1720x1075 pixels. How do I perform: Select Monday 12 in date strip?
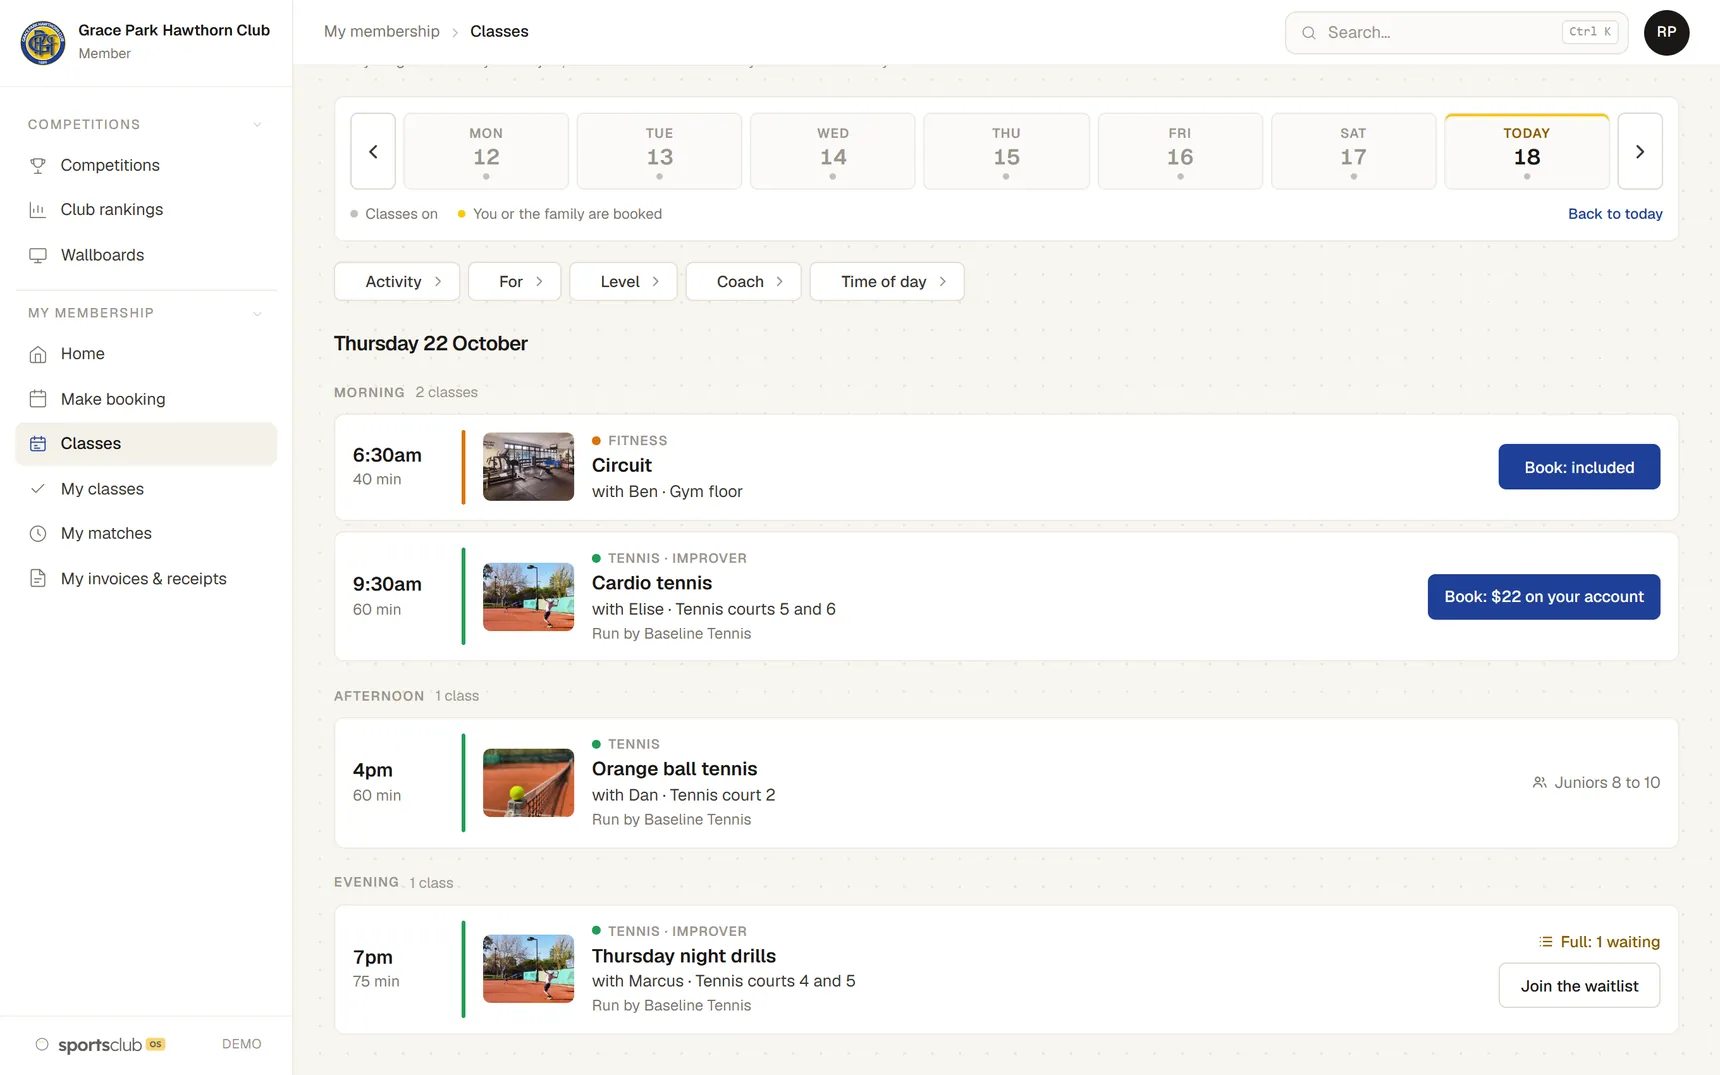(x=486, y=152)
